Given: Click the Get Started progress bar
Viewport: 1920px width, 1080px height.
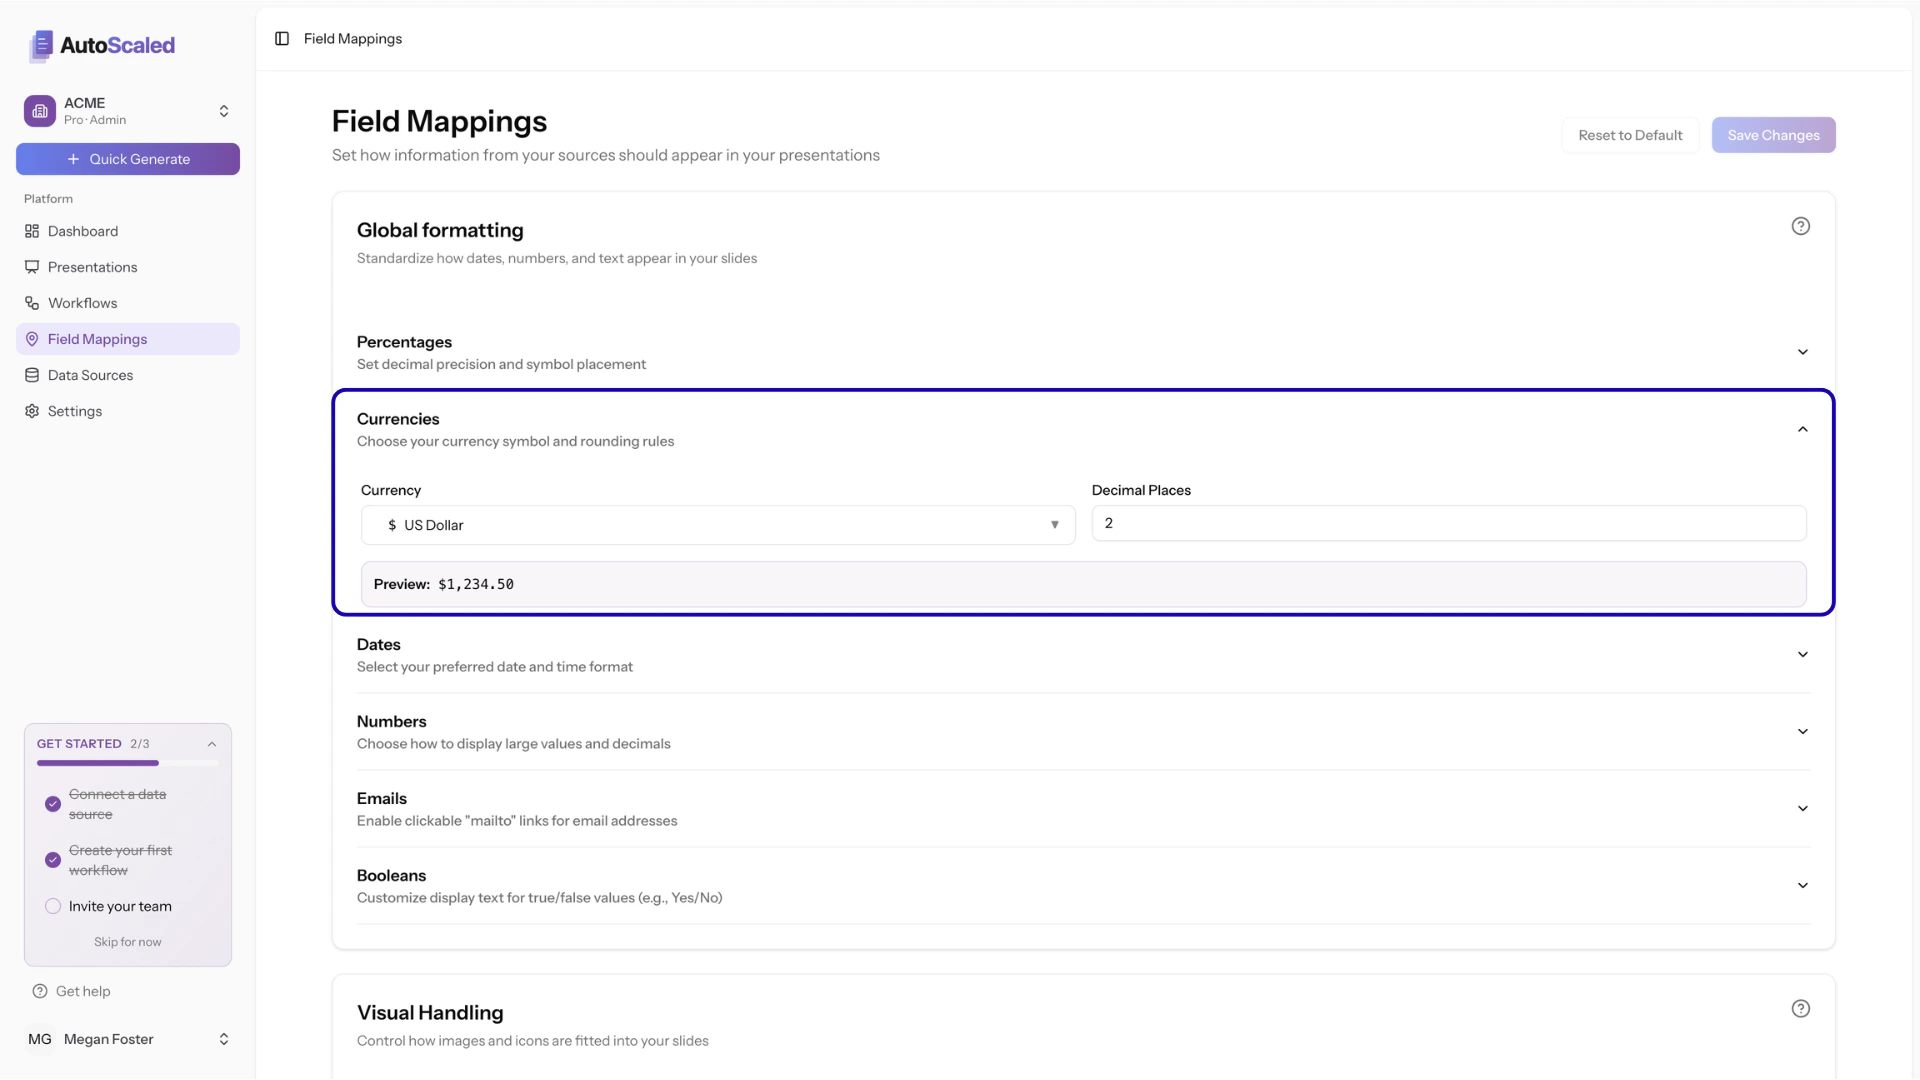Looking at the screenshot, I should (x=127, y=763).
